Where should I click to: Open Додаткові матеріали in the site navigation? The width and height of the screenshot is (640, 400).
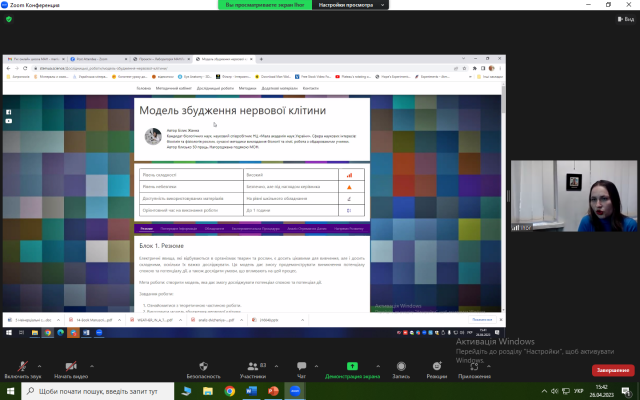coord(279,88)
